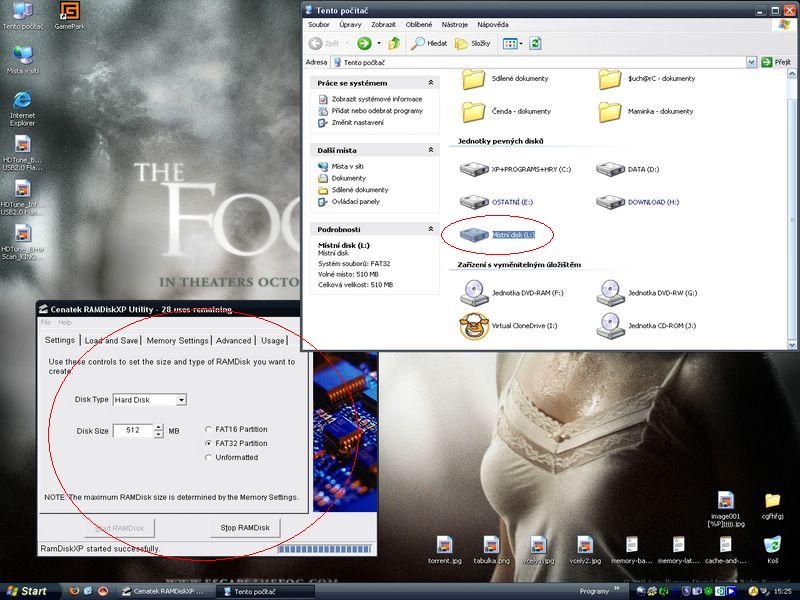Select the OSTATNÍ (E:) drive
The image size is (800, 600).
coord(496,202)
